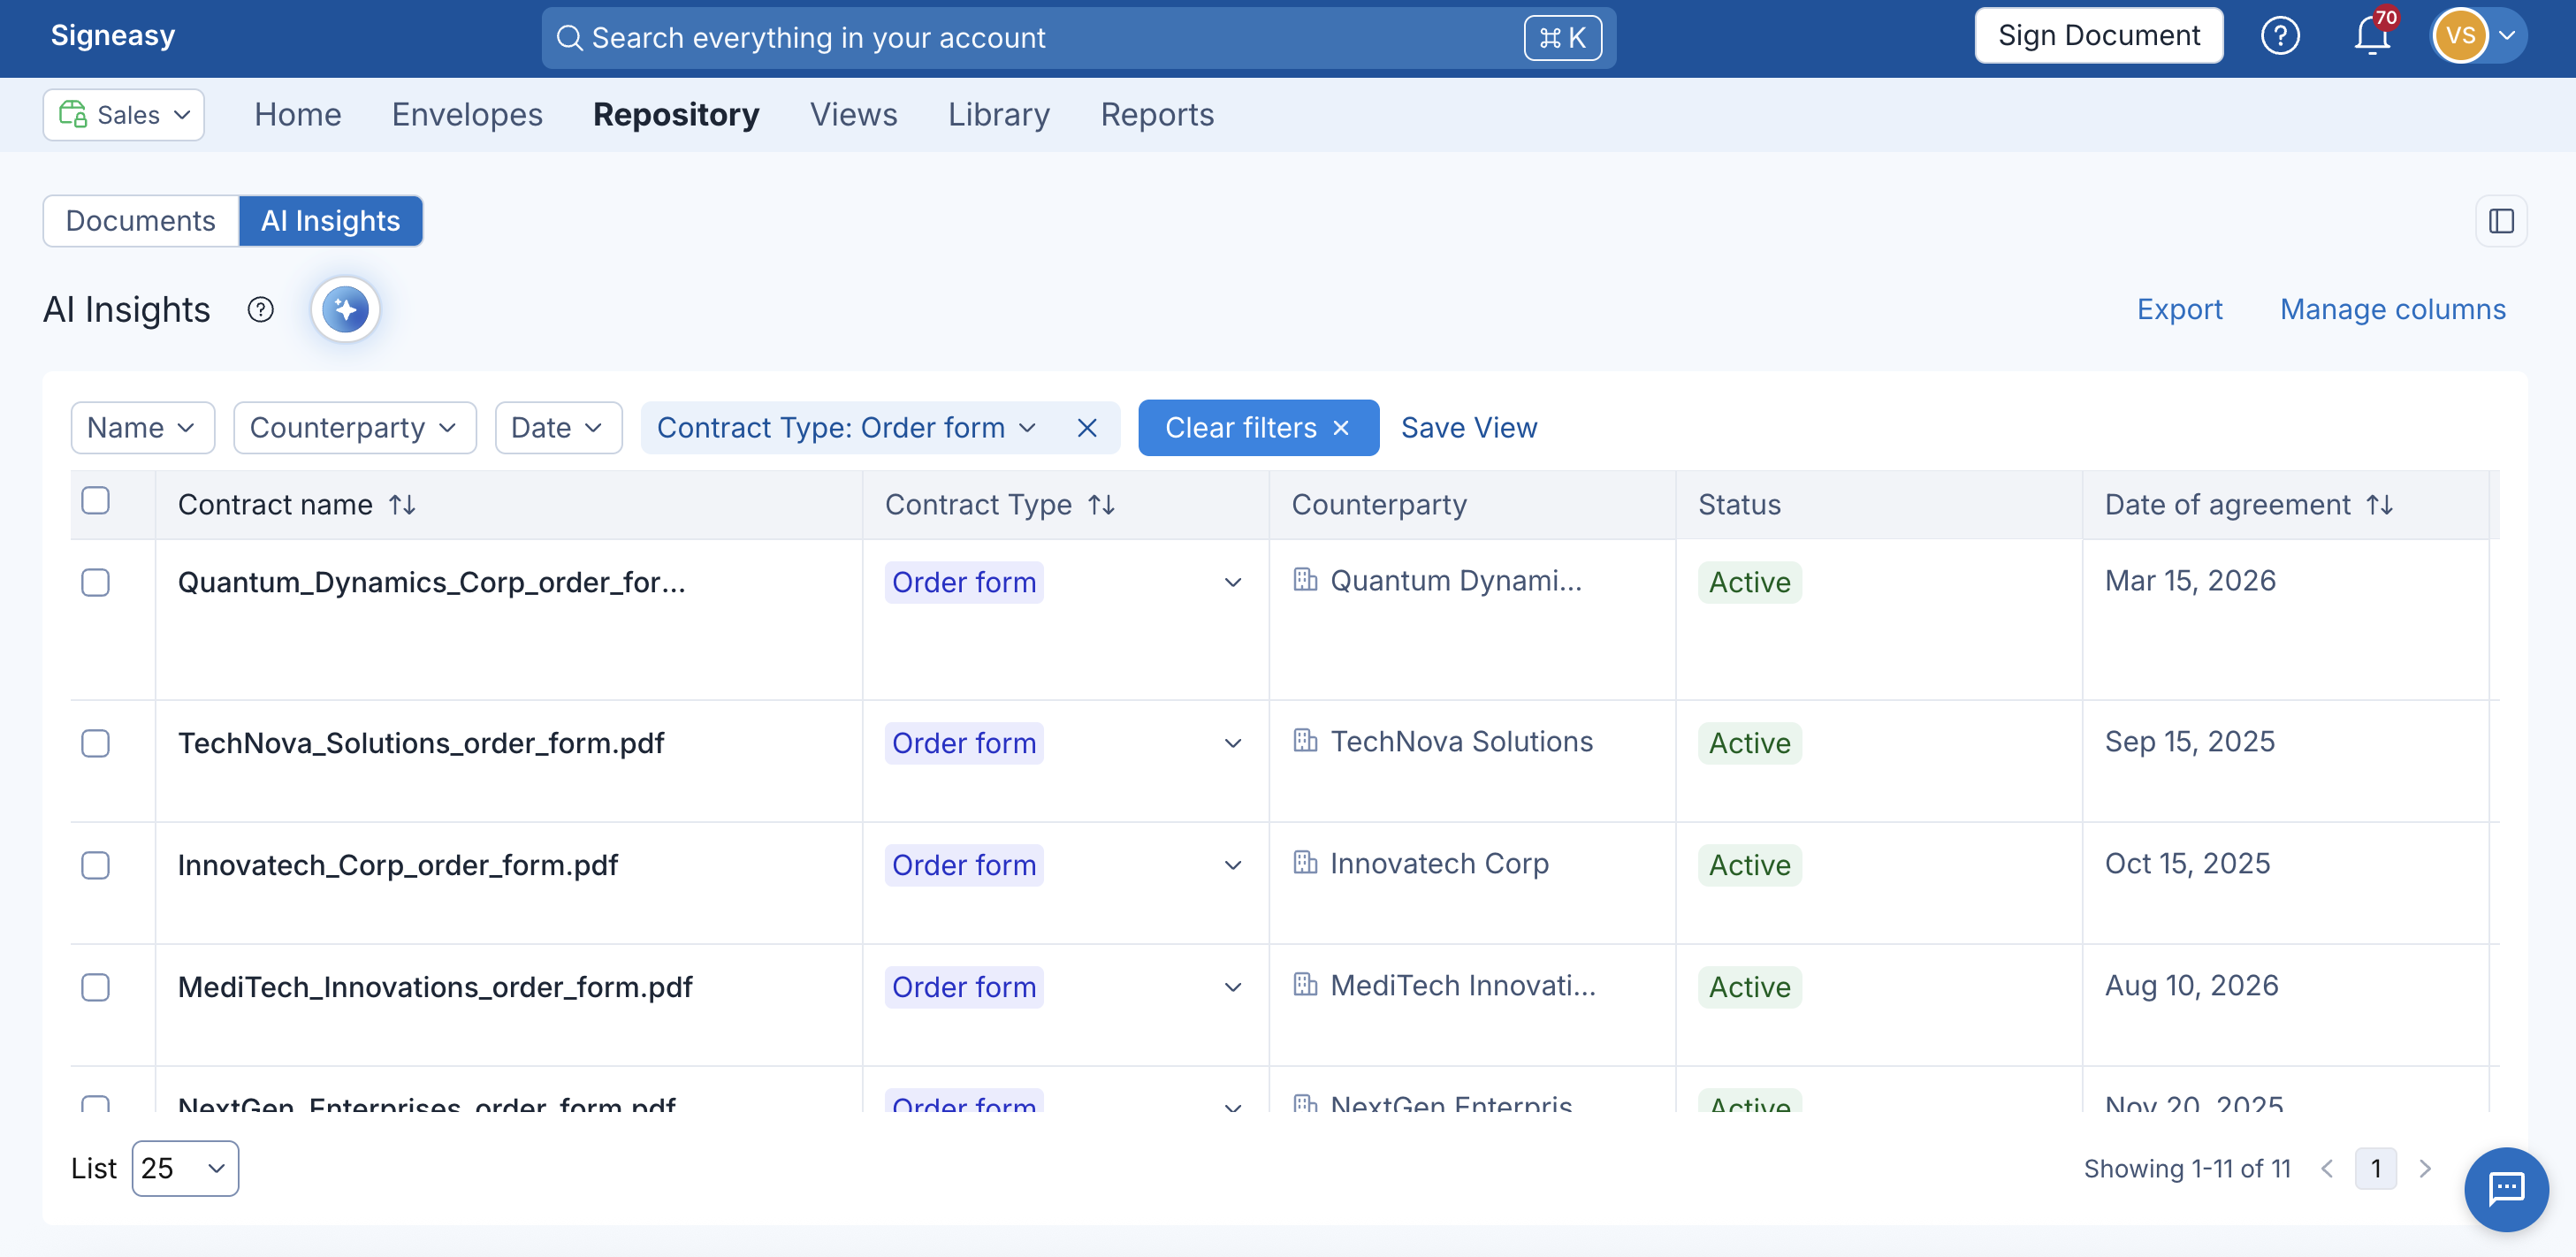2576x1257 pixels.
Task: Click the Save View link
Action: (x=1469, y=428)
